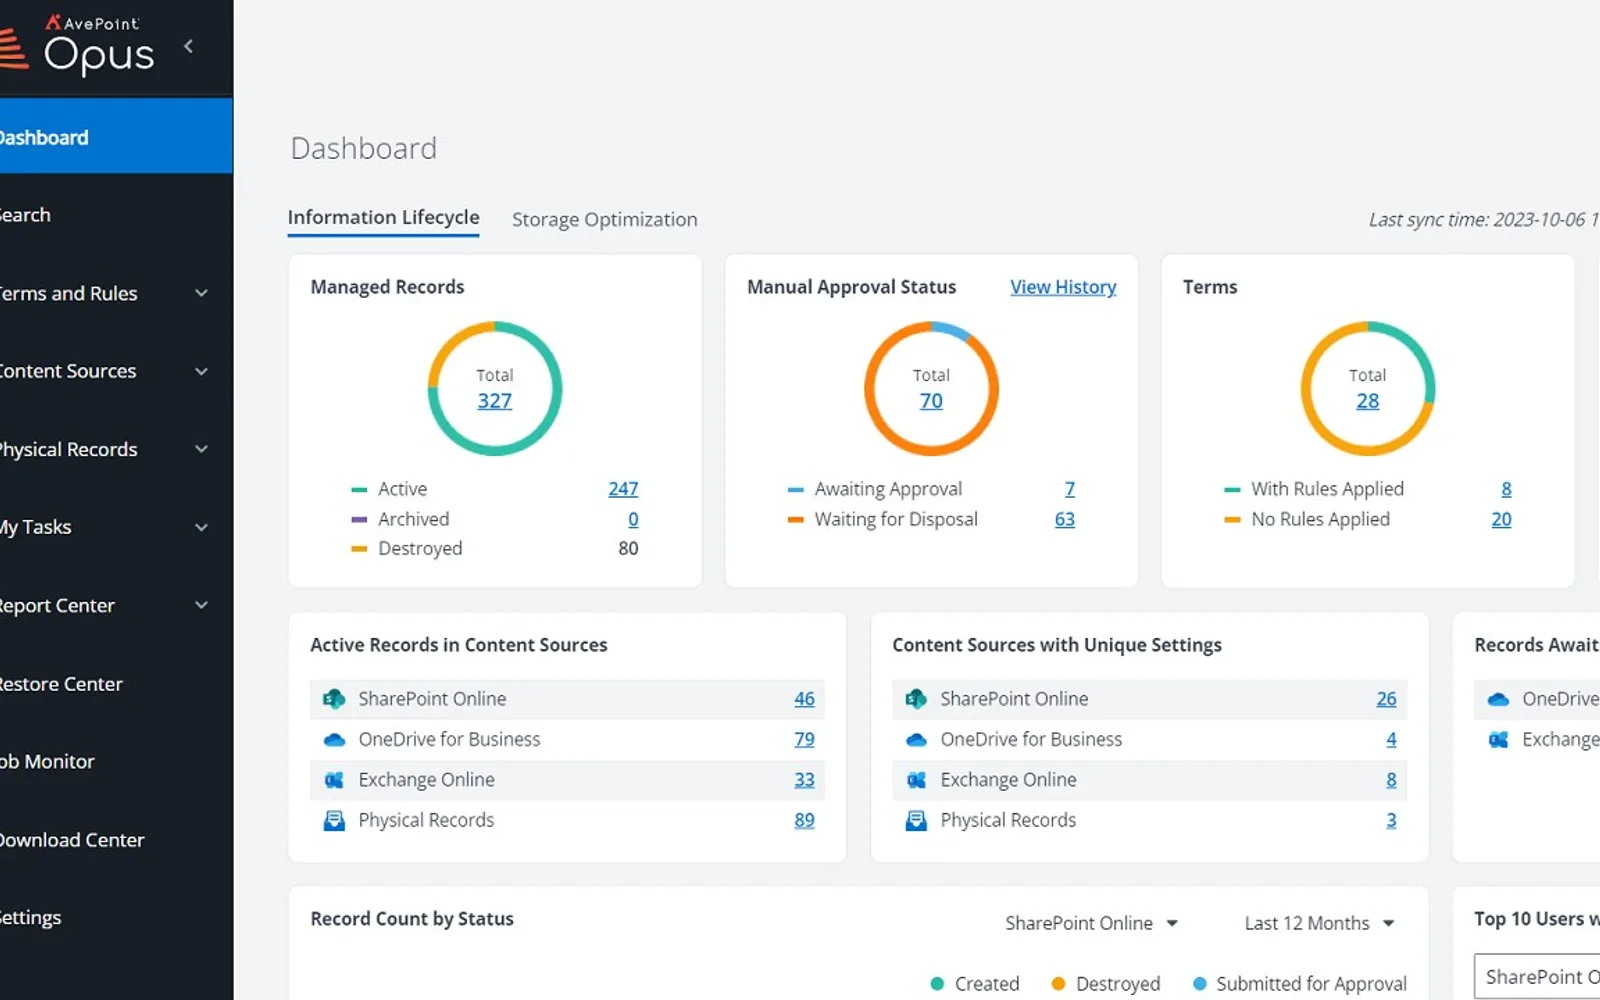Viewport: 1600px width, 1000px height.
Task: Click OneDrive icon in Active Records card
Action: click(x=334, y=740)
